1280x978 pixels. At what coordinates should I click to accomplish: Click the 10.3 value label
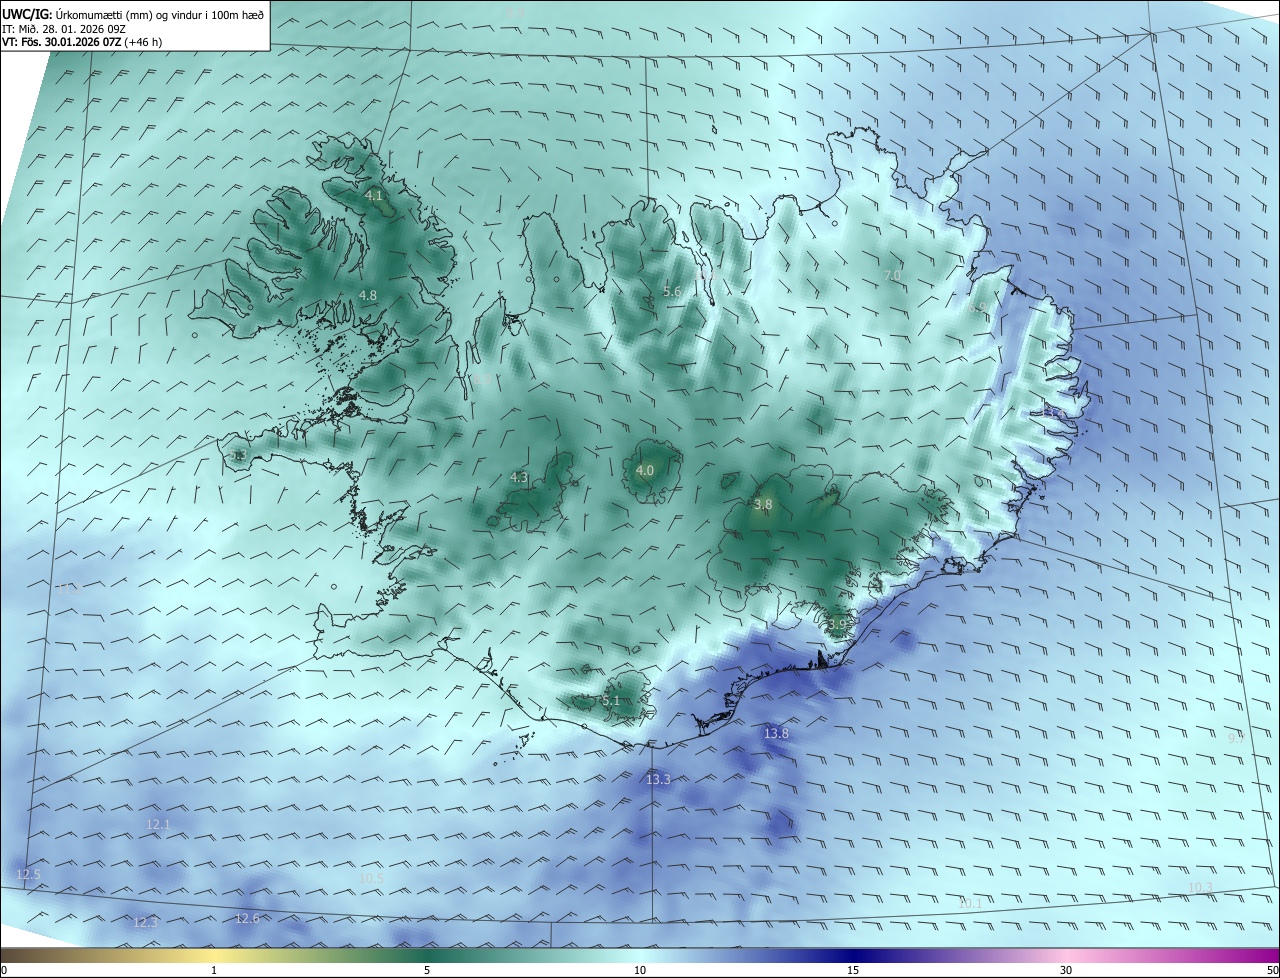click(1200, 888)
